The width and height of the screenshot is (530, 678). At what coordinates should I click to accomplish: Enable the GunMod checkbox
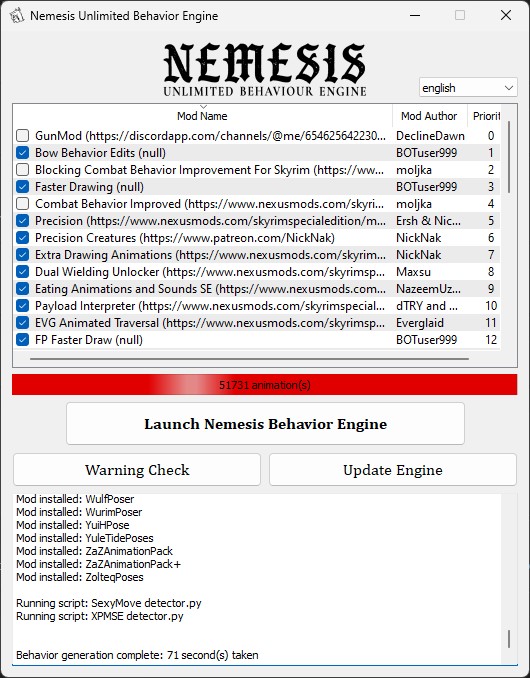[22, 136]
